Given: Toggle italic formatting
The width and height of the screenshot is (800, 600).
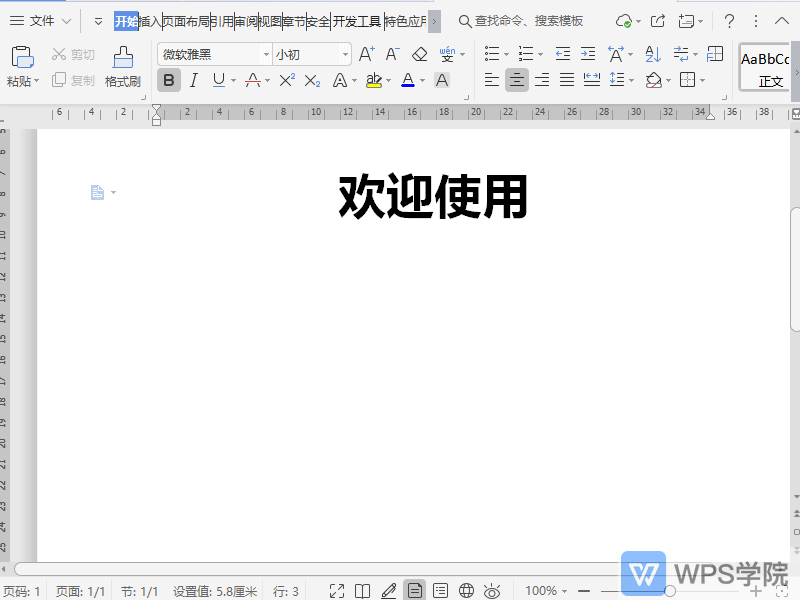Looking at the screenshot, I should click(x=193, y=79).
